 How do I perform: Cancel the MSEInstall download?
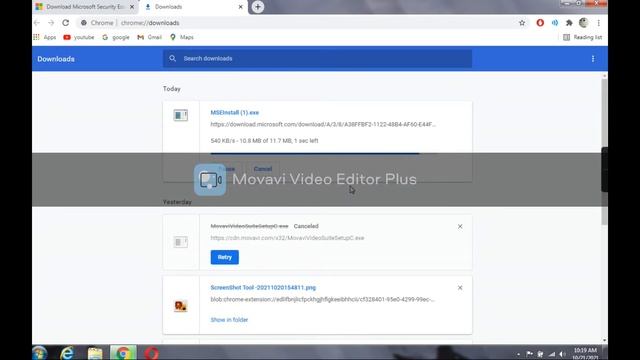[x=262, y=169]
